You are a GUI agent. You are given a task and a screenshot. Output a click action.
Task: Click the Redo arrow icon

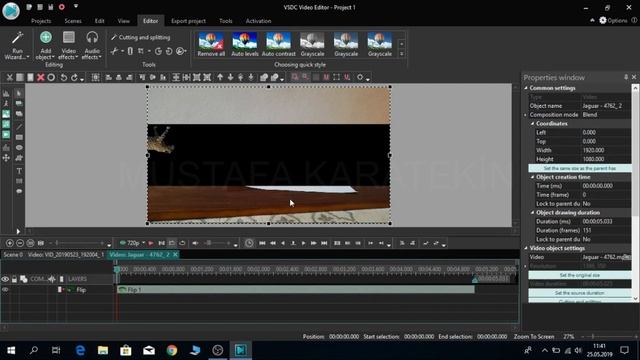(x=74, y=77)
